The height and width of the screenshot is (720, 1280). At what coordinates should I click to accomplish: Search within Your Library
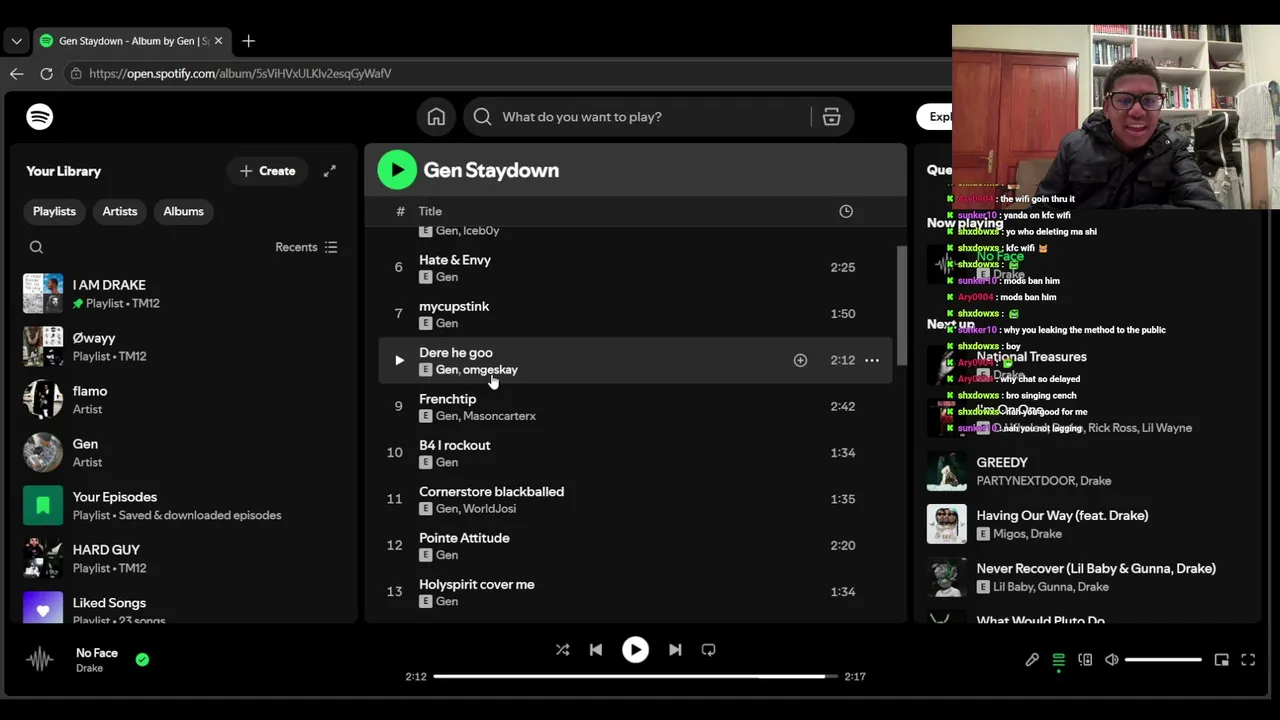(36, 247)
